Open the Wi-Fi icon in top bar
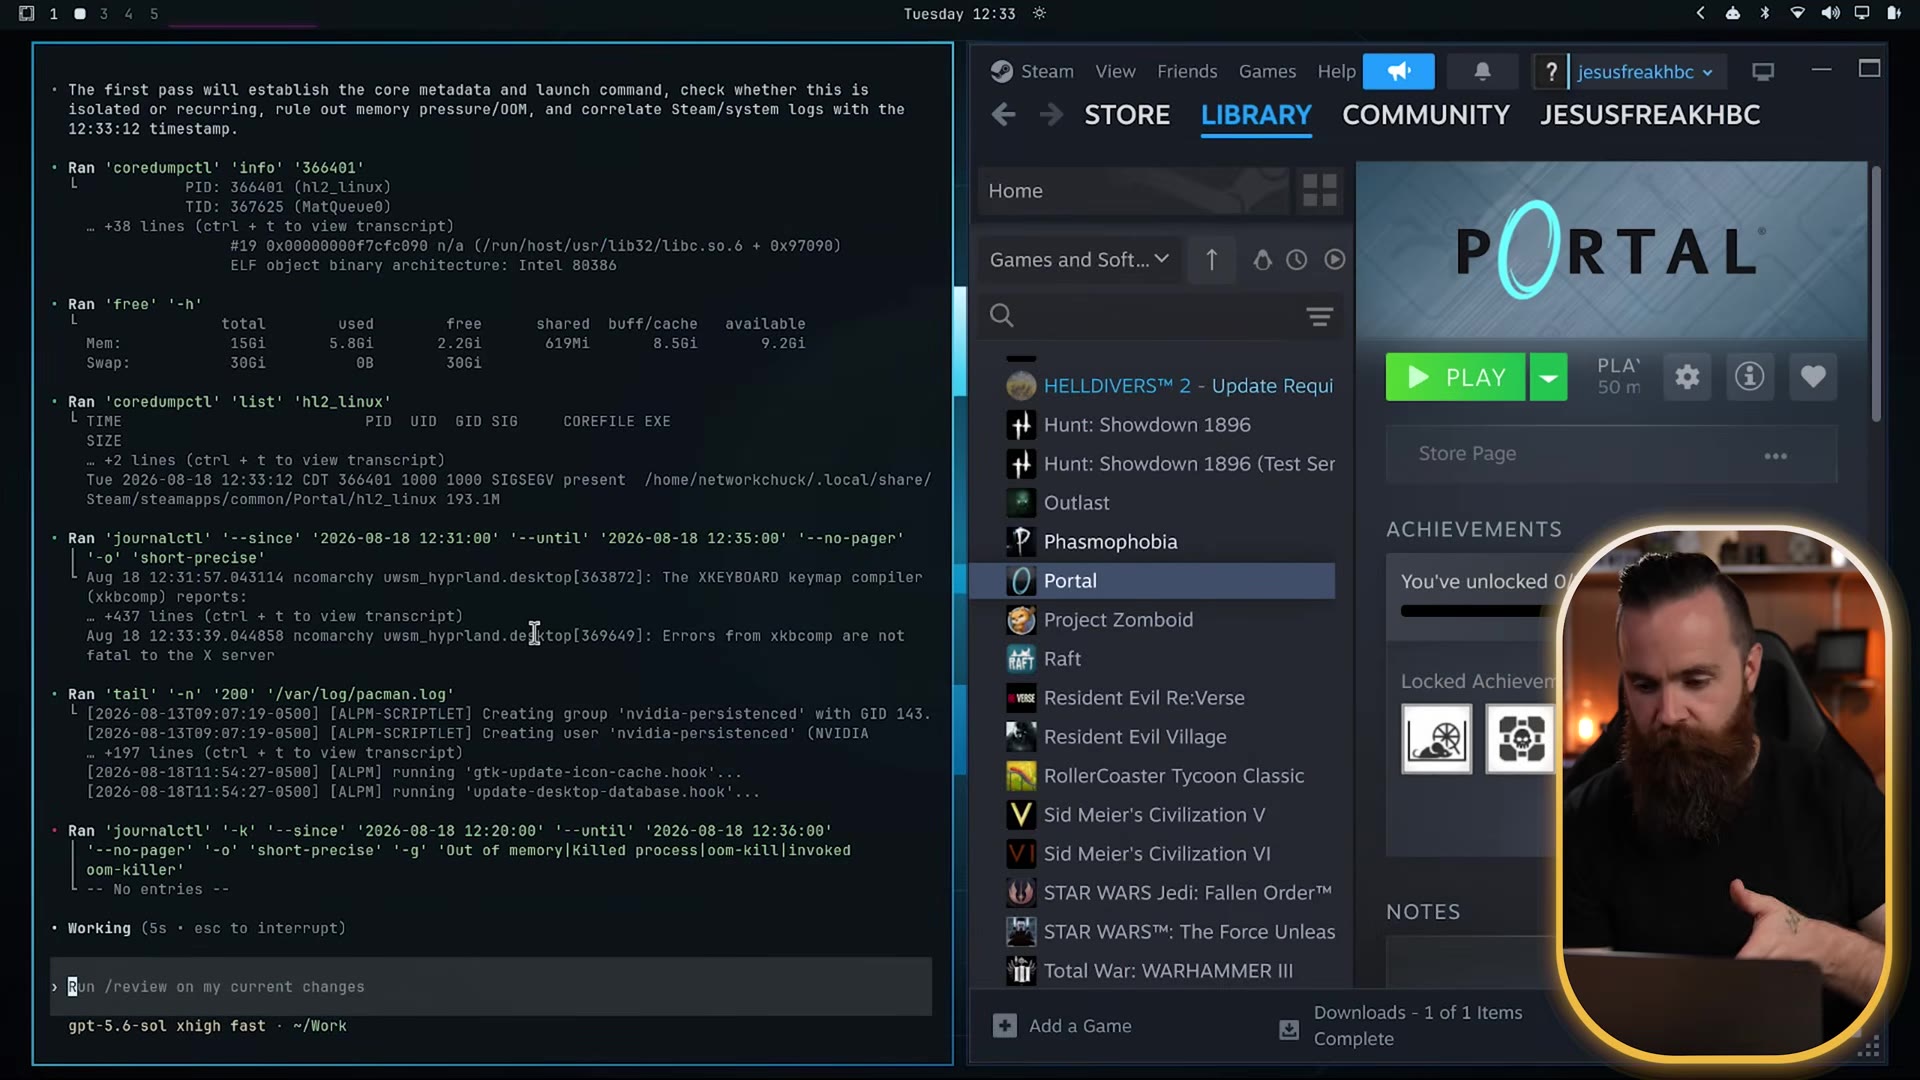 [x=1797, y=13]
